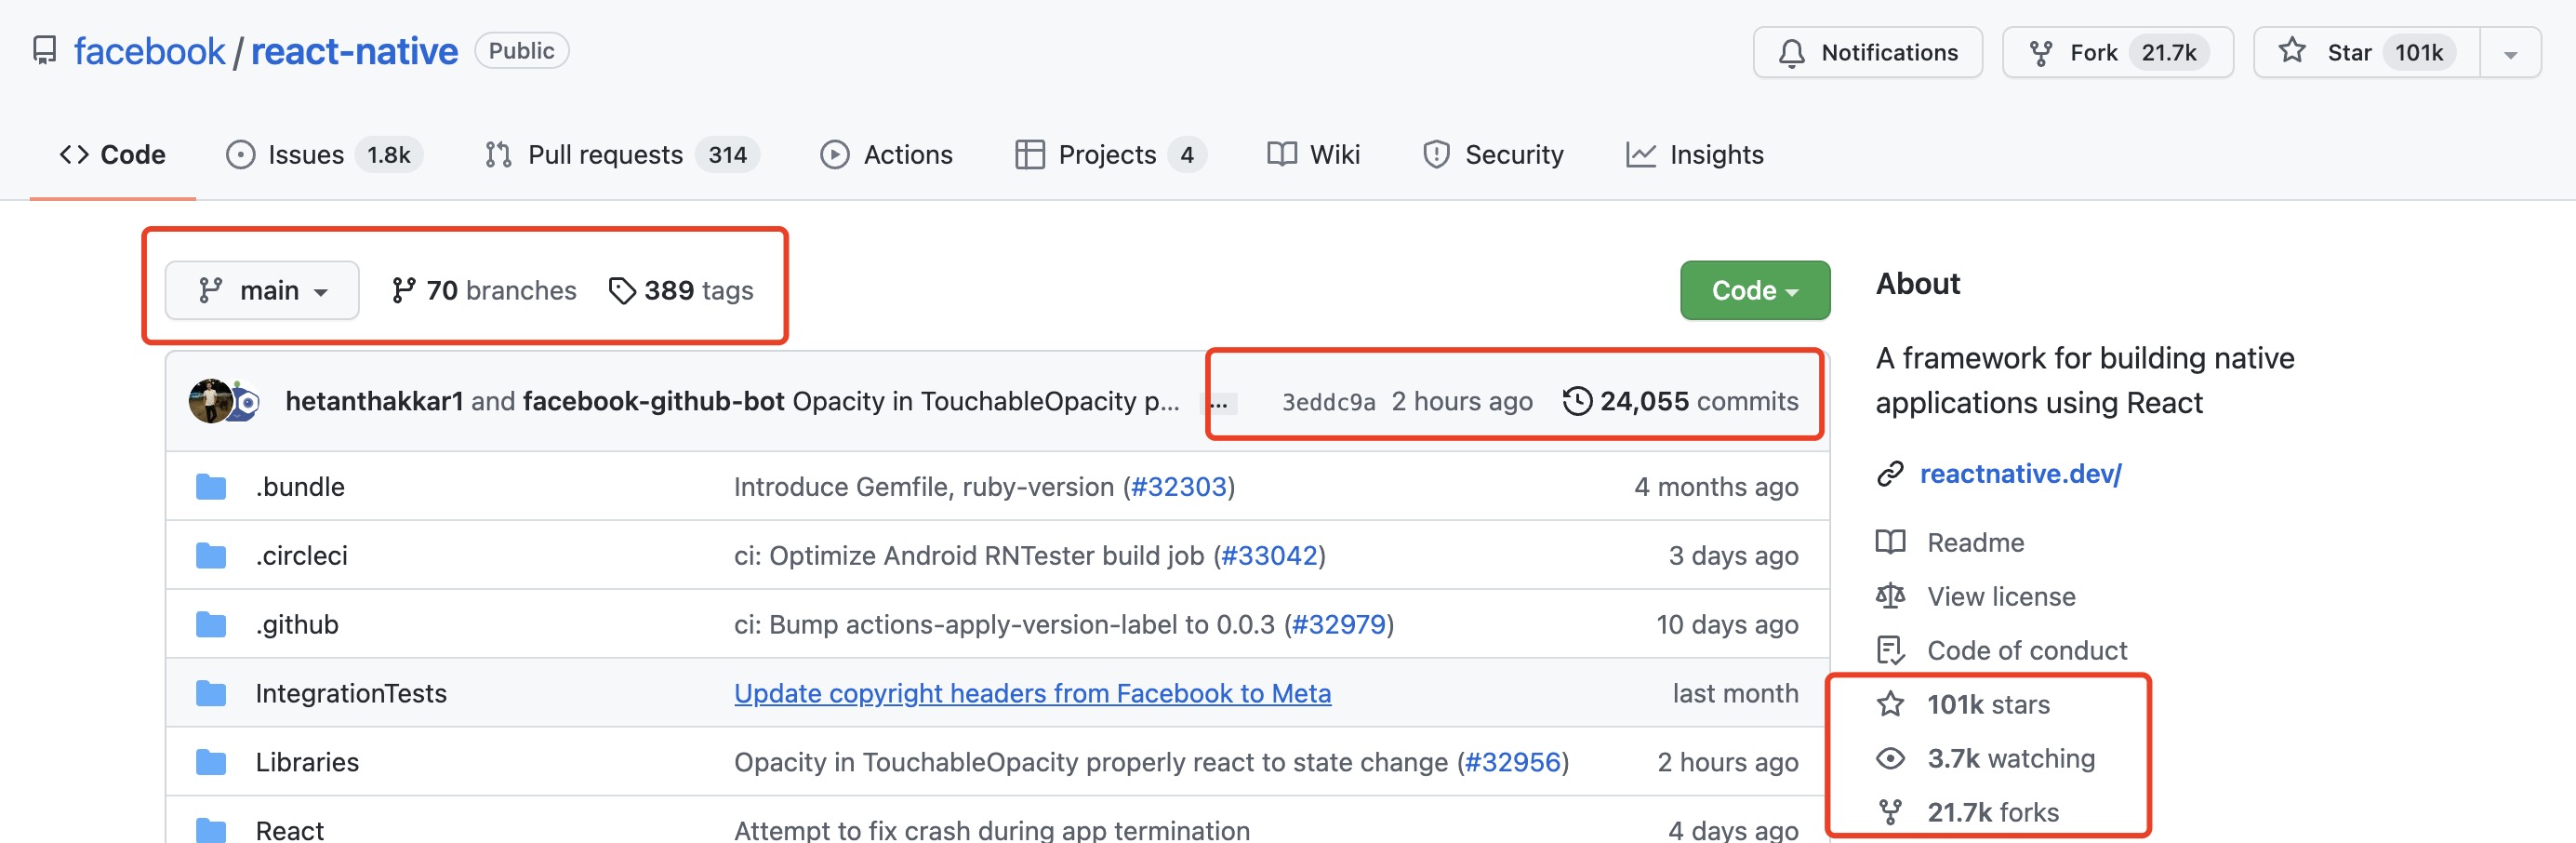The height and width of the screenshot is (843, 2576).
Task: Click the 3.7k watching link
Action: click(2011, 758)
